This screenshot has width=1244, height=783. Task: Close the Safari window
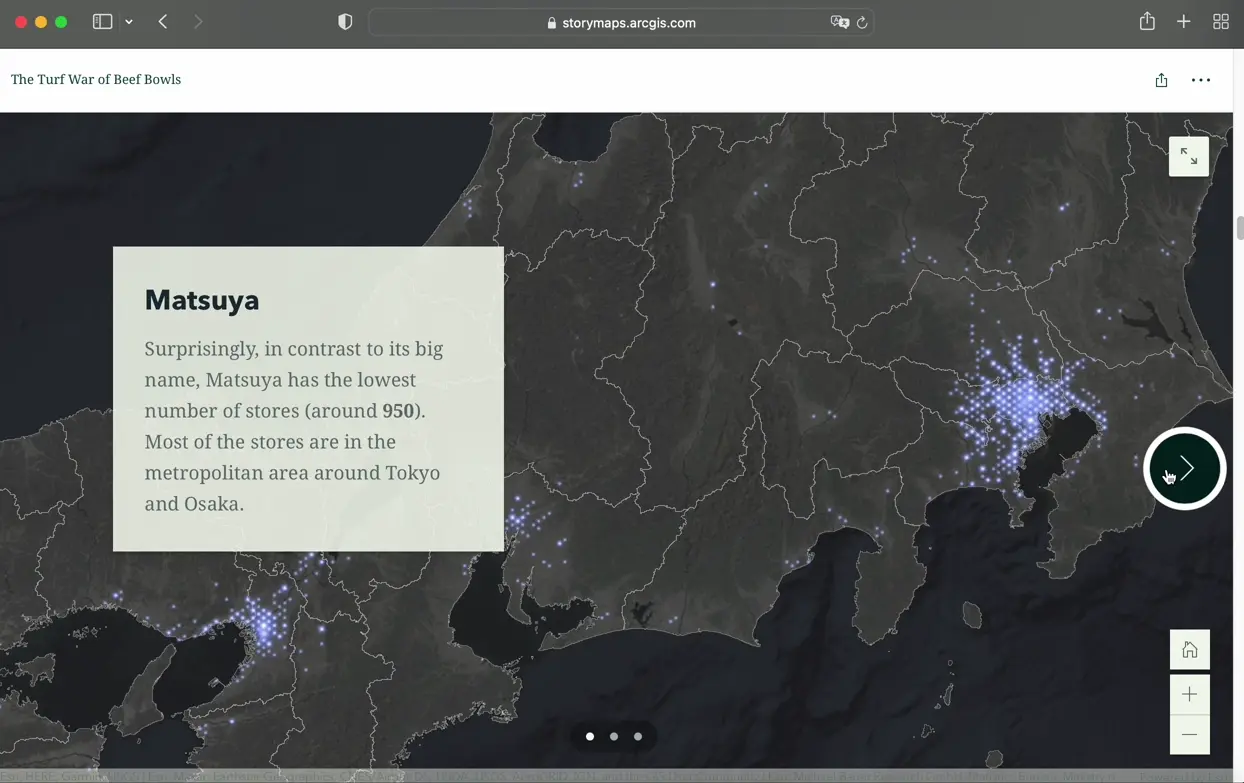coord(21,22)
